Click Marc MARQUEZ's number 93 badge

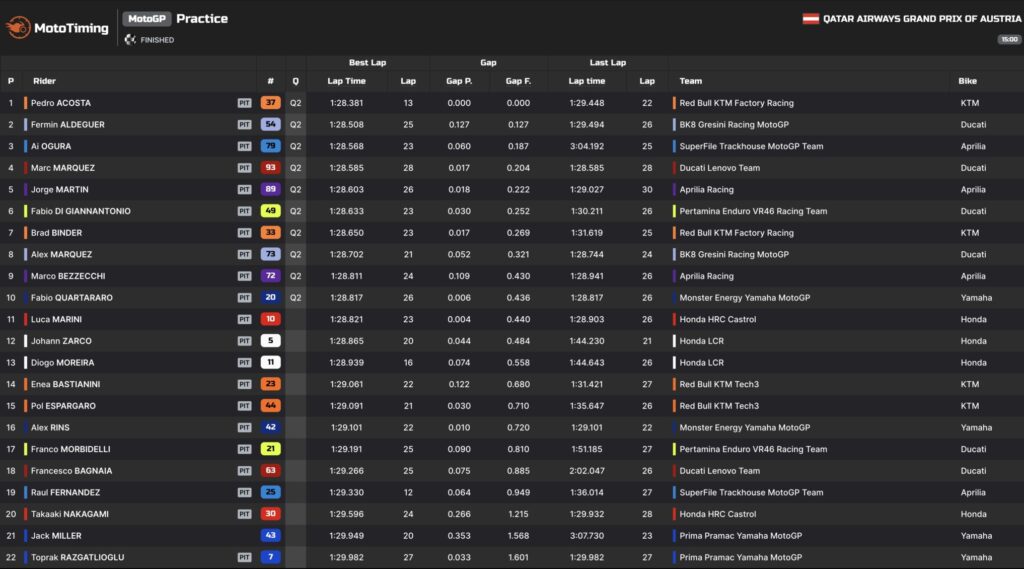click(270, 167)
